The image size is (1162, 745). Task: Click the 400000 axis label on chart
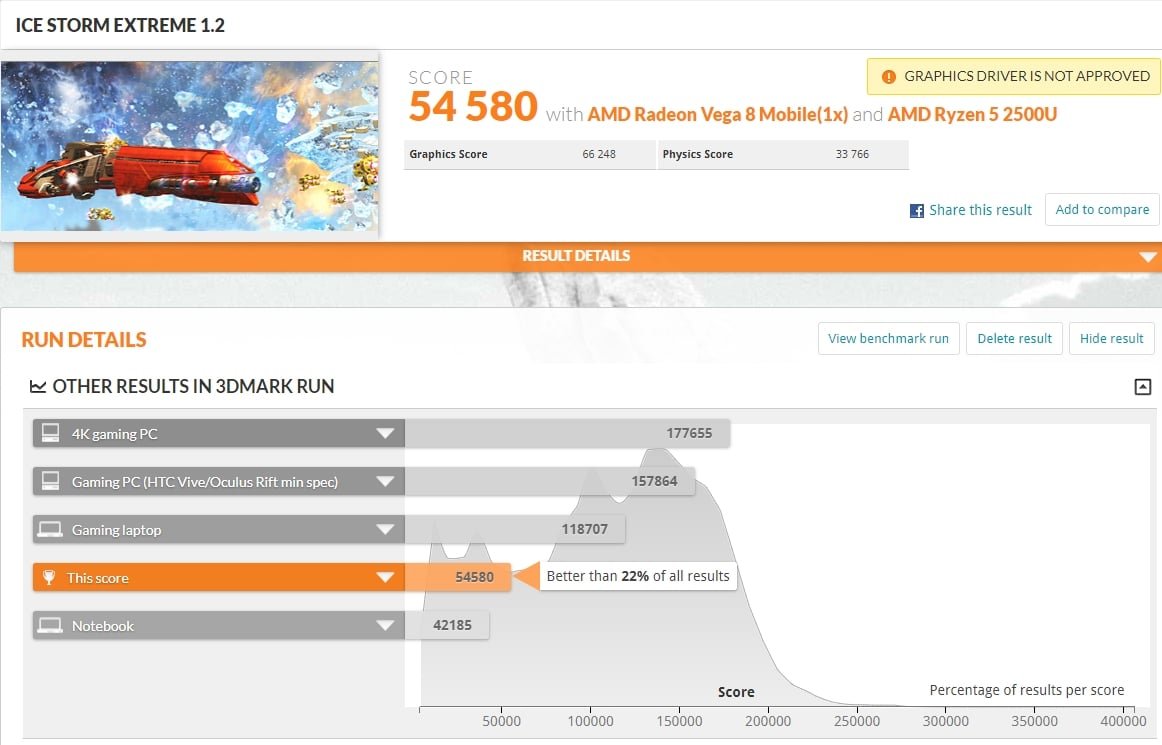1123,721
